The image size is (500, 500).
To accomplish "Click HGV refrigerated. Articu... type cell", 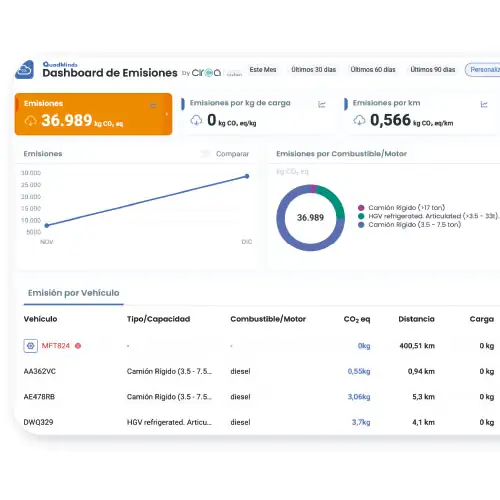I will pyautogui.click(x=169, y=422).
